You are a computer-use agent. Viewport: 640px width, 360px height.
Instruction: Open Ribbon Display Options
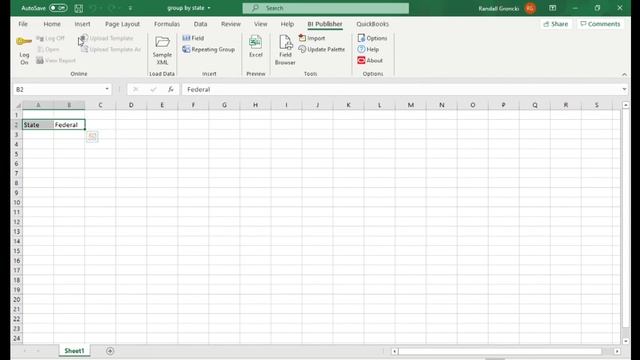click(552, 8)
